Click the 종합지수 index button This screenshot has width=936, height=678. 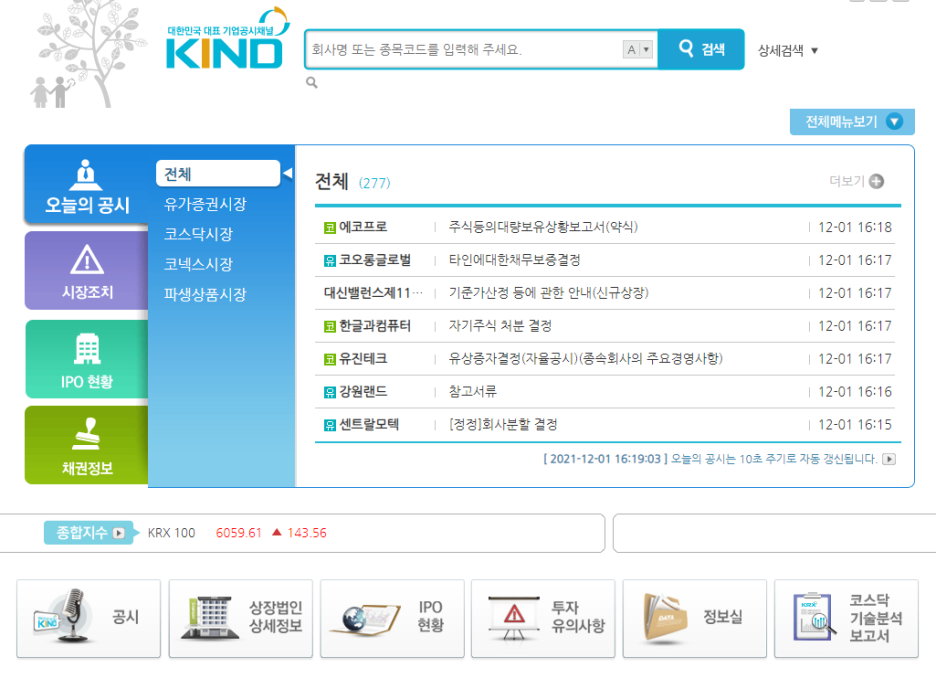pyautogui.click(x=90, y=532)
